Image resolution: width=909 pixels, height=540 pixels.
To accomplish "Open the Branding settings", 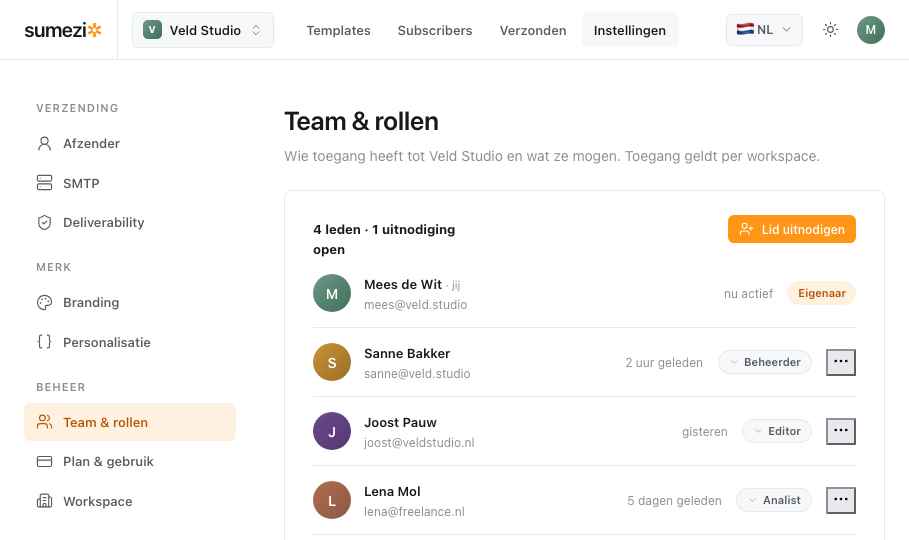I will pyautogui.click(x=130, y=303).
